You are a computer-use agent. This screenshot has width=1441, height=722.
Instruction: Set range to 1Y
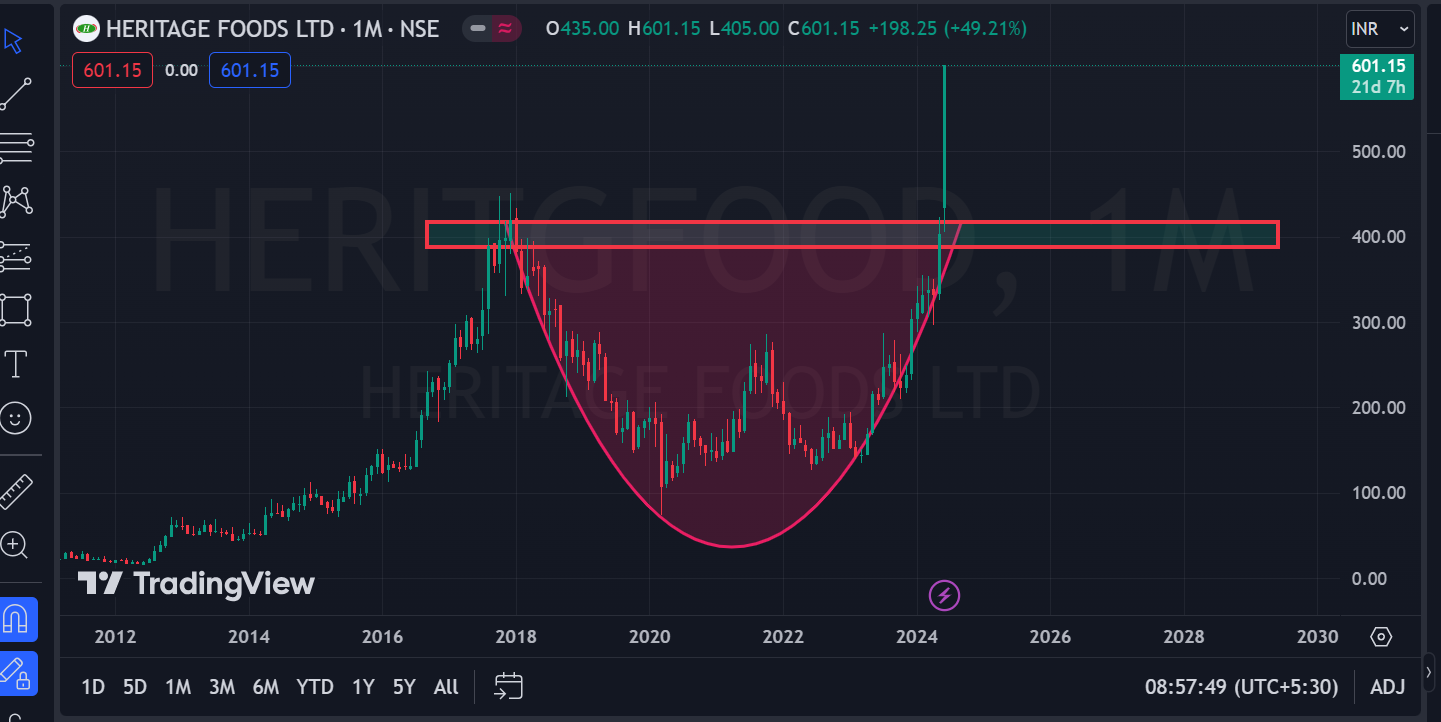(363, 687)
